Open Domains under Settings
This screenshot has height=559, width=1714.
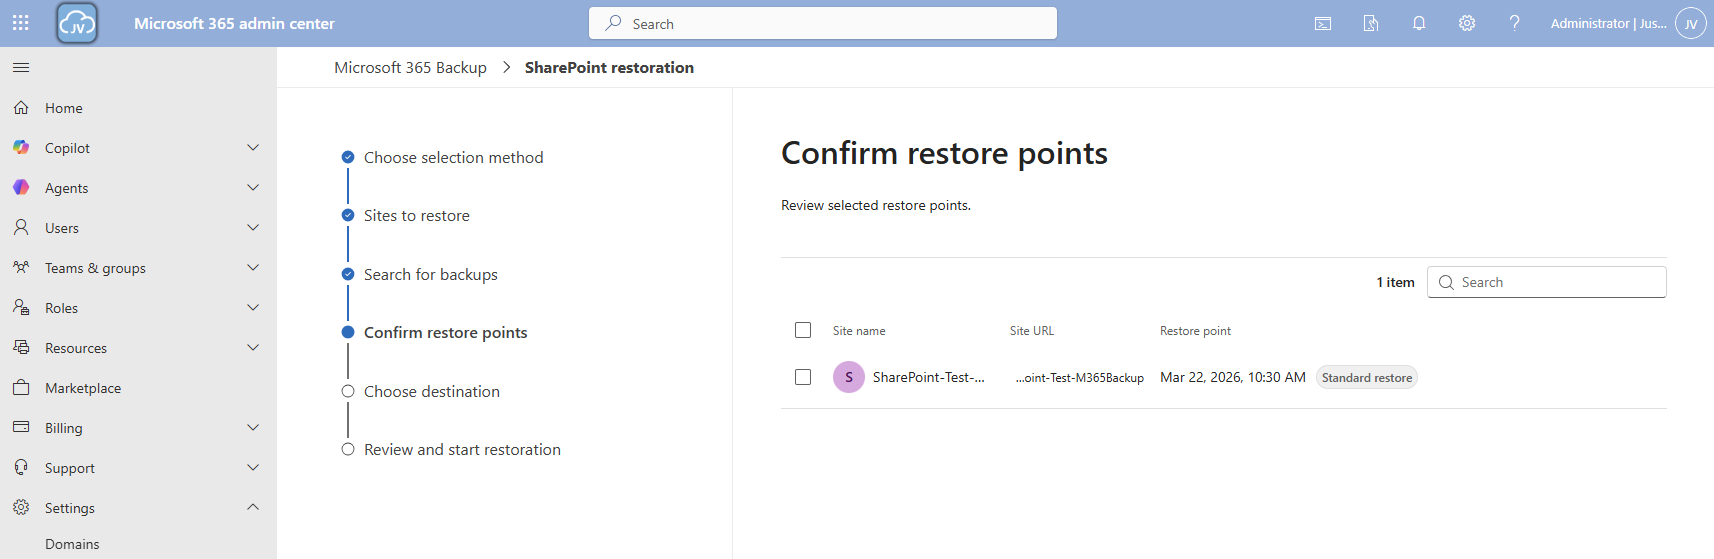[x=72, y=544]
